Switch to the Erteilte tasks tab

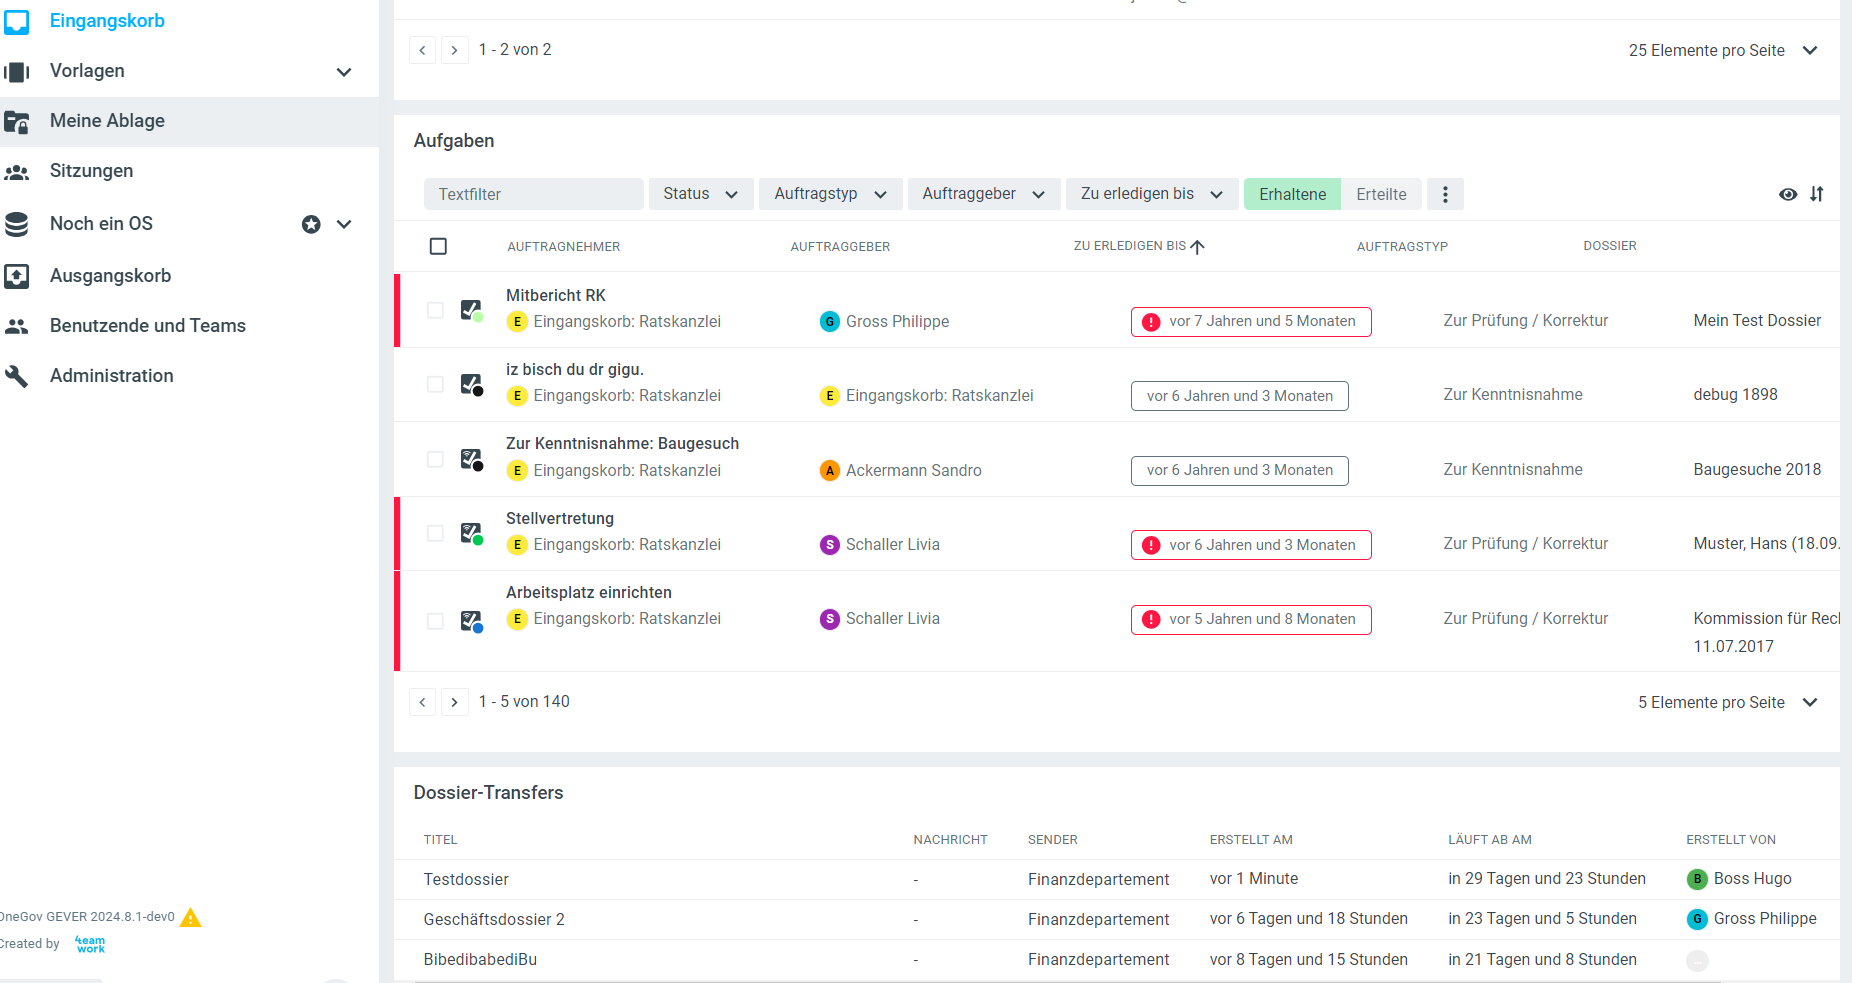point(1381,194)
